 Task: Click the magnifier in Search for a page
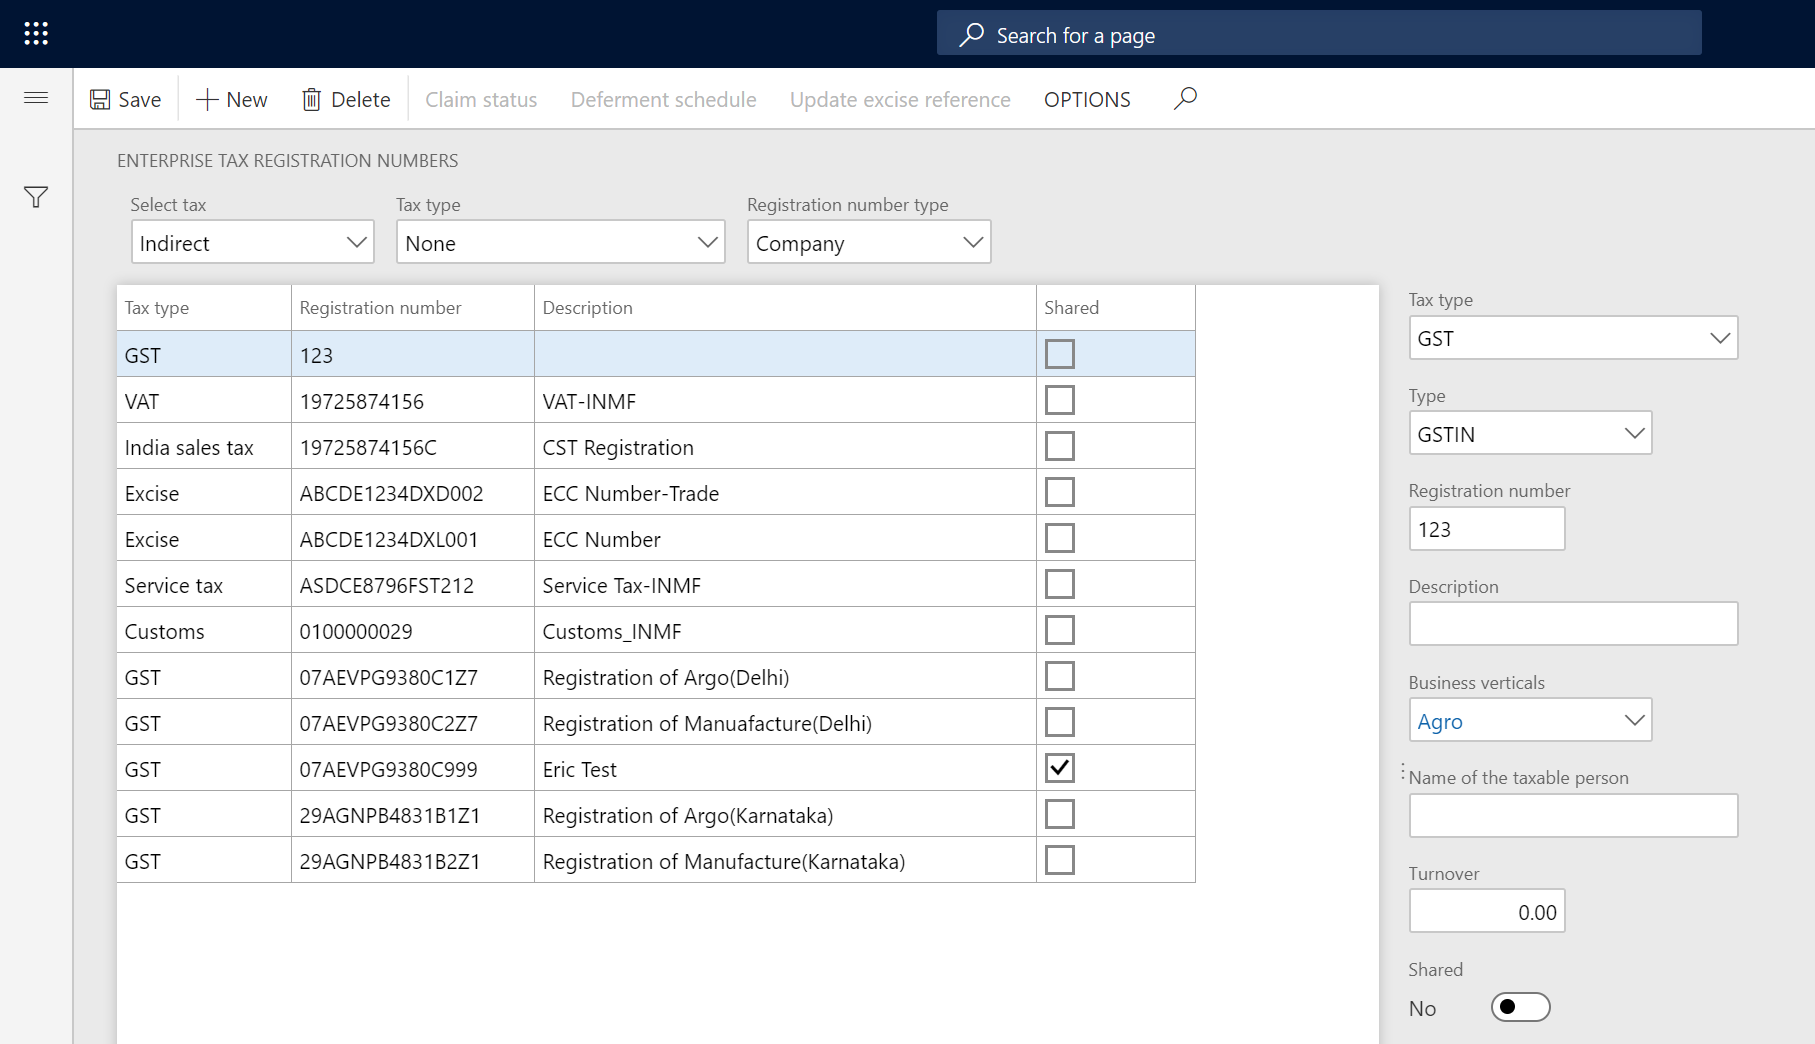click(x=971, y=35)
